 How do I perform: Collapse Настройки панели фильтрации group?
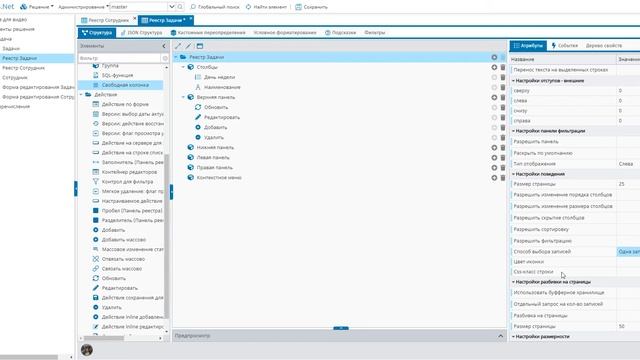(x=513, y=131)
